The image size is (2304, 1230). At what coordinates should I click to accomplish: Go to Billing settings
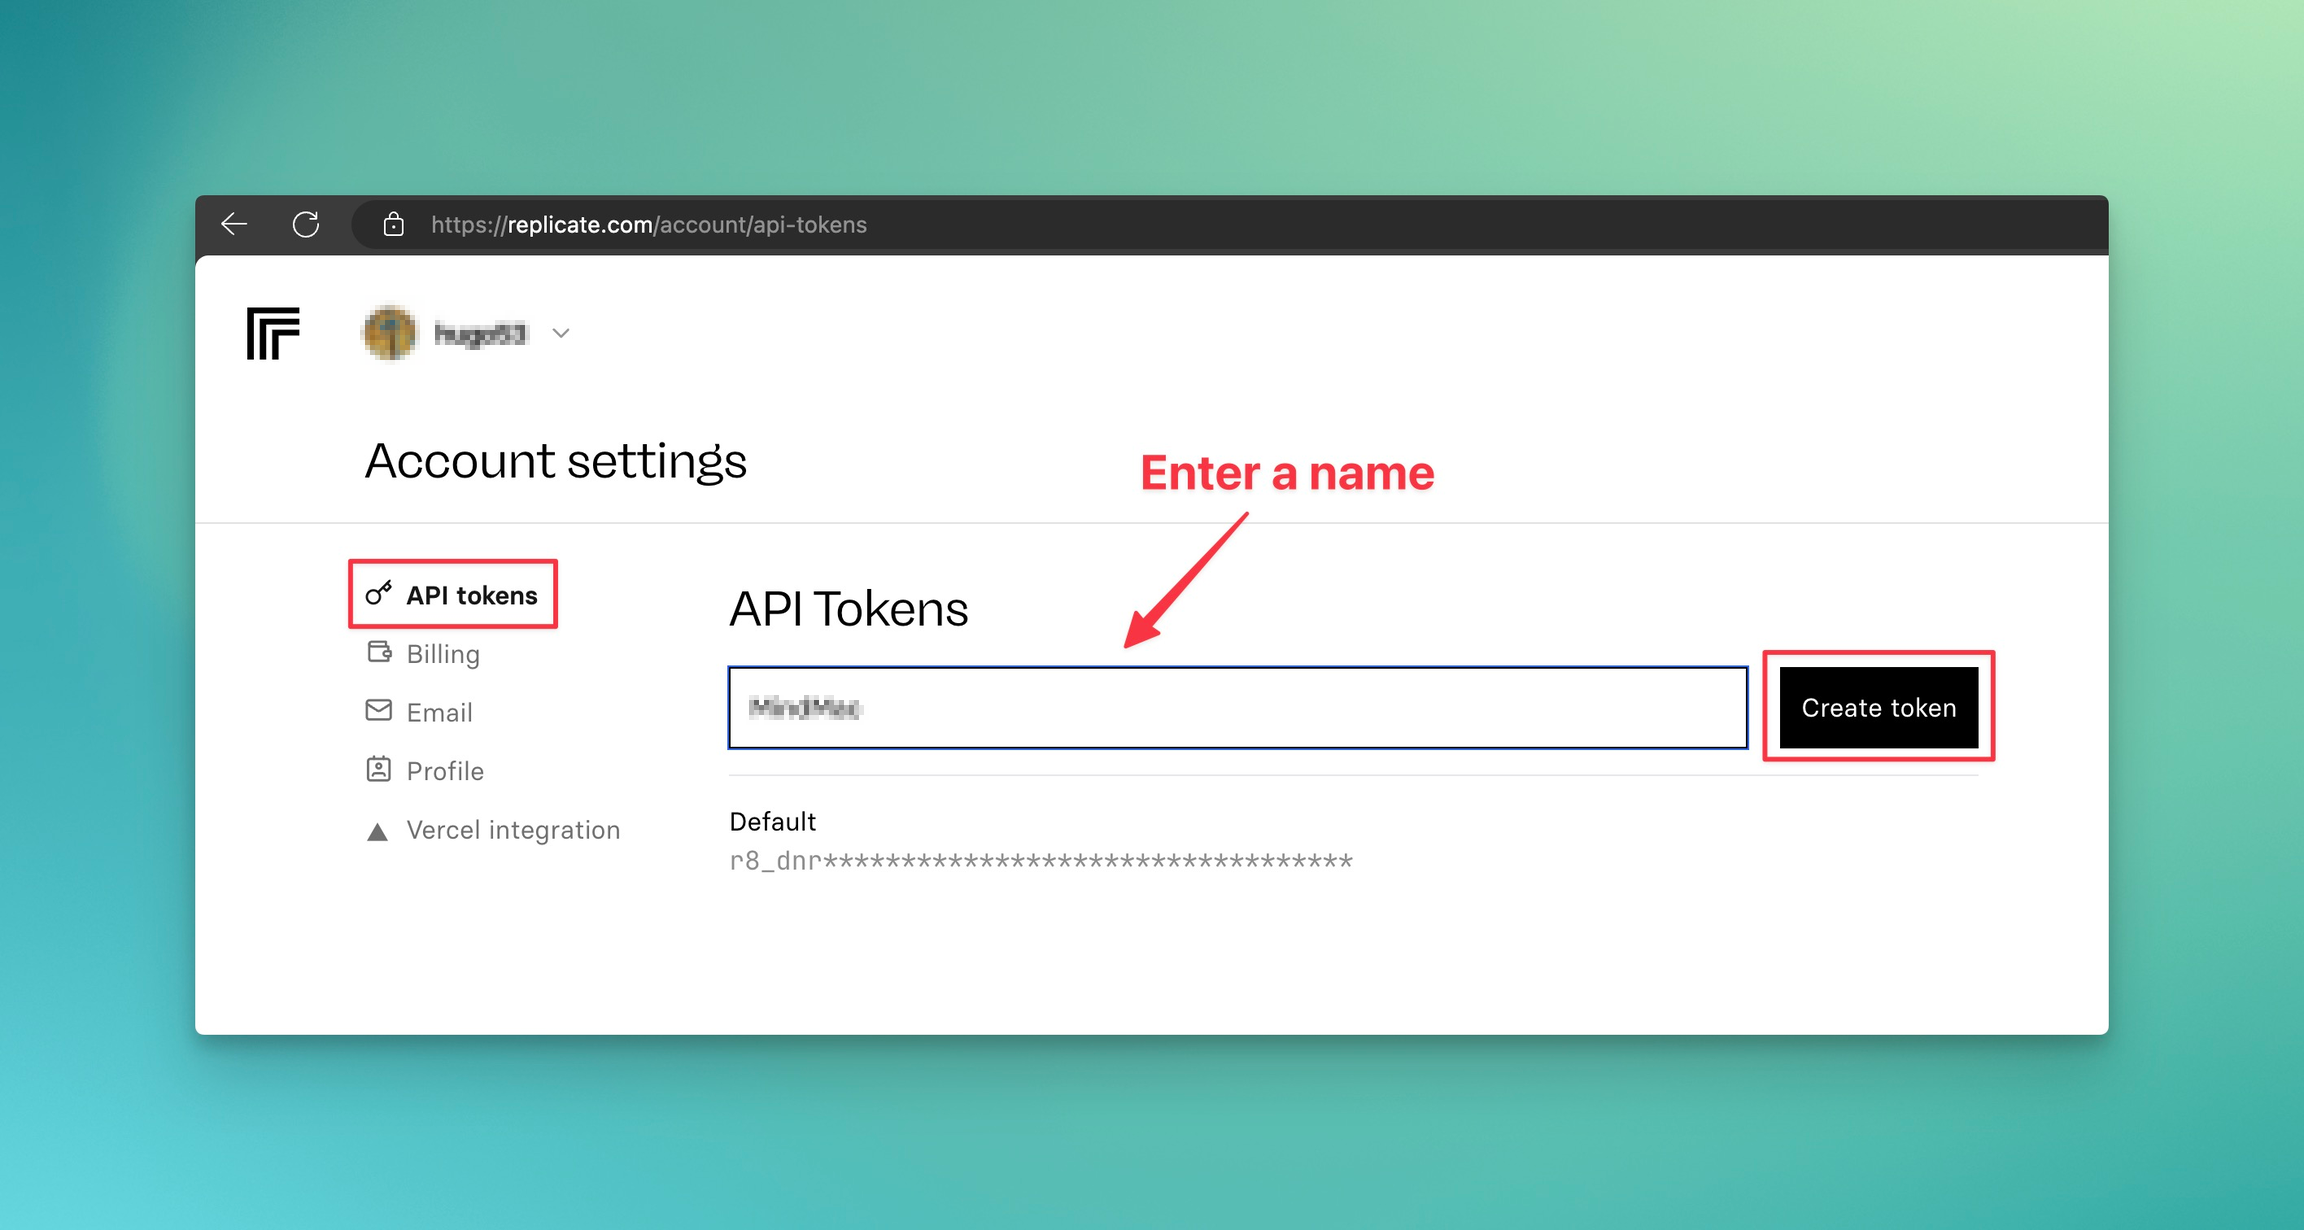[x=443, y=654]
